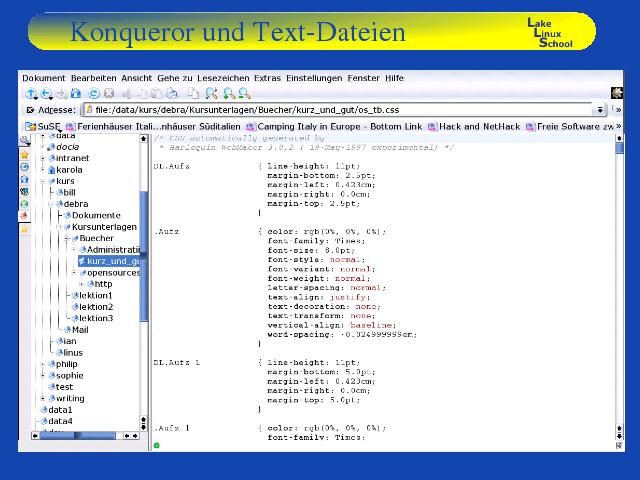Image resolution: width=640 pixels, height=480 pixels.
Task: Open the sidebar Bookmarks star tab
Action: [x=24, y=156]
